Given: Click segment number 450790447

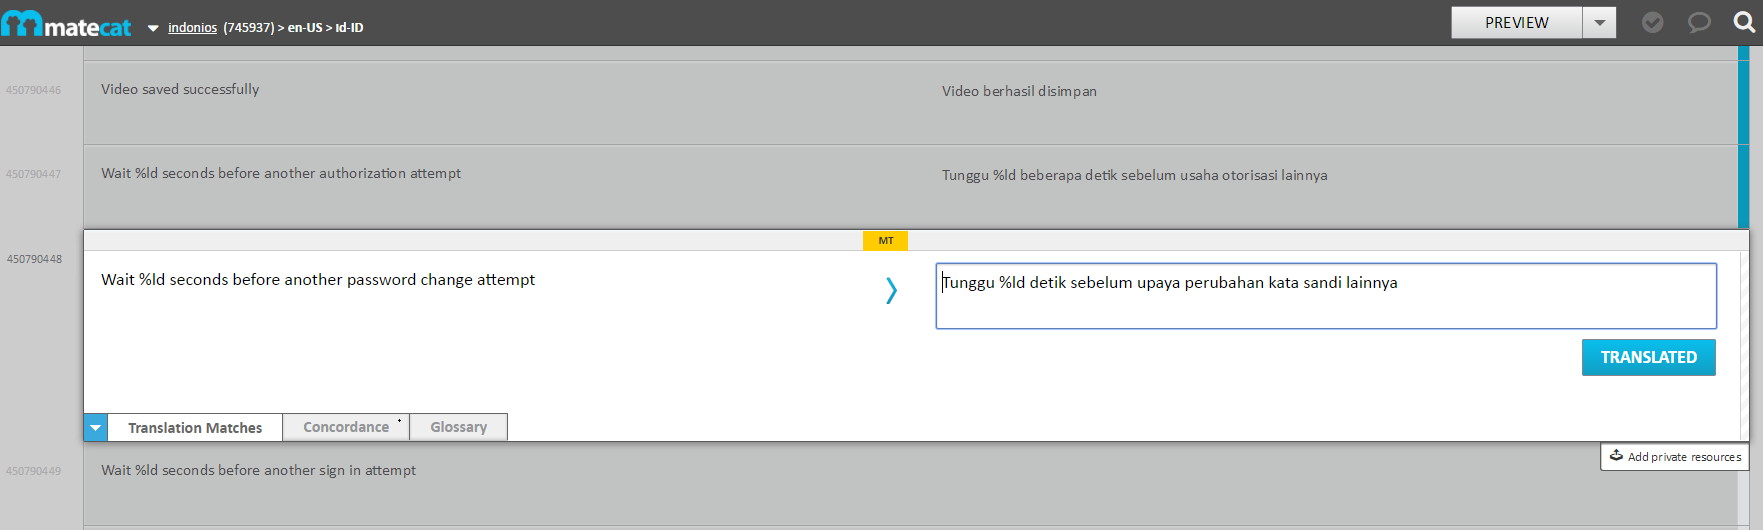Looking at the screenshot, I should point(34,174).
